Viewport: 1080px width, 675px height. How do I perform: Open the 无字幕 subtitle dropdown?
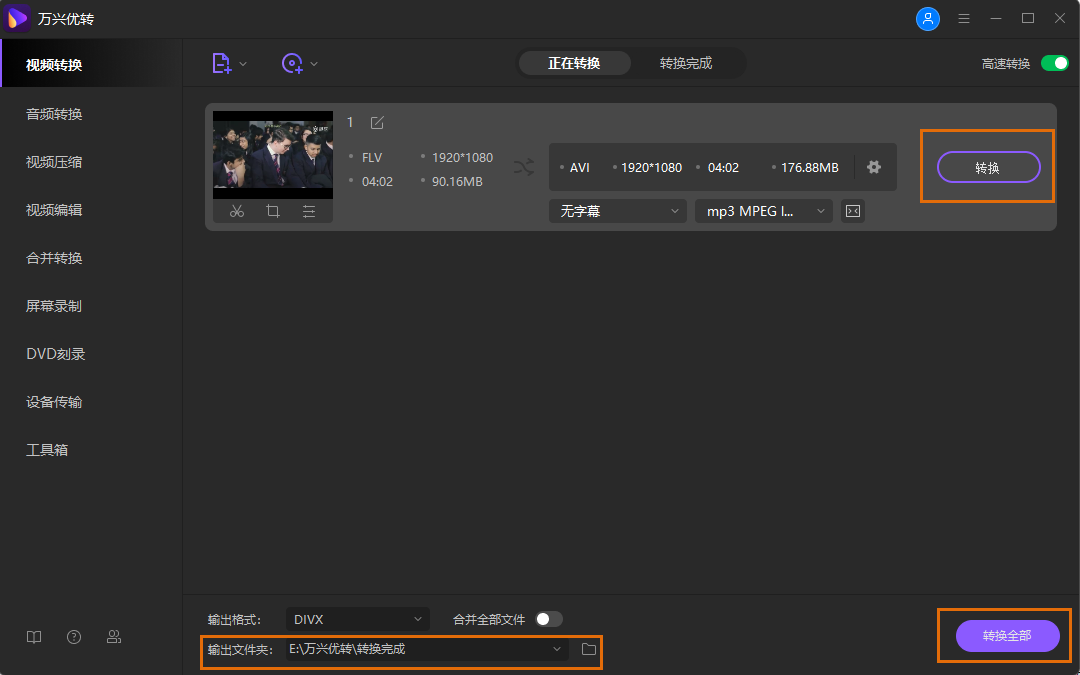(x=618, y=211)
